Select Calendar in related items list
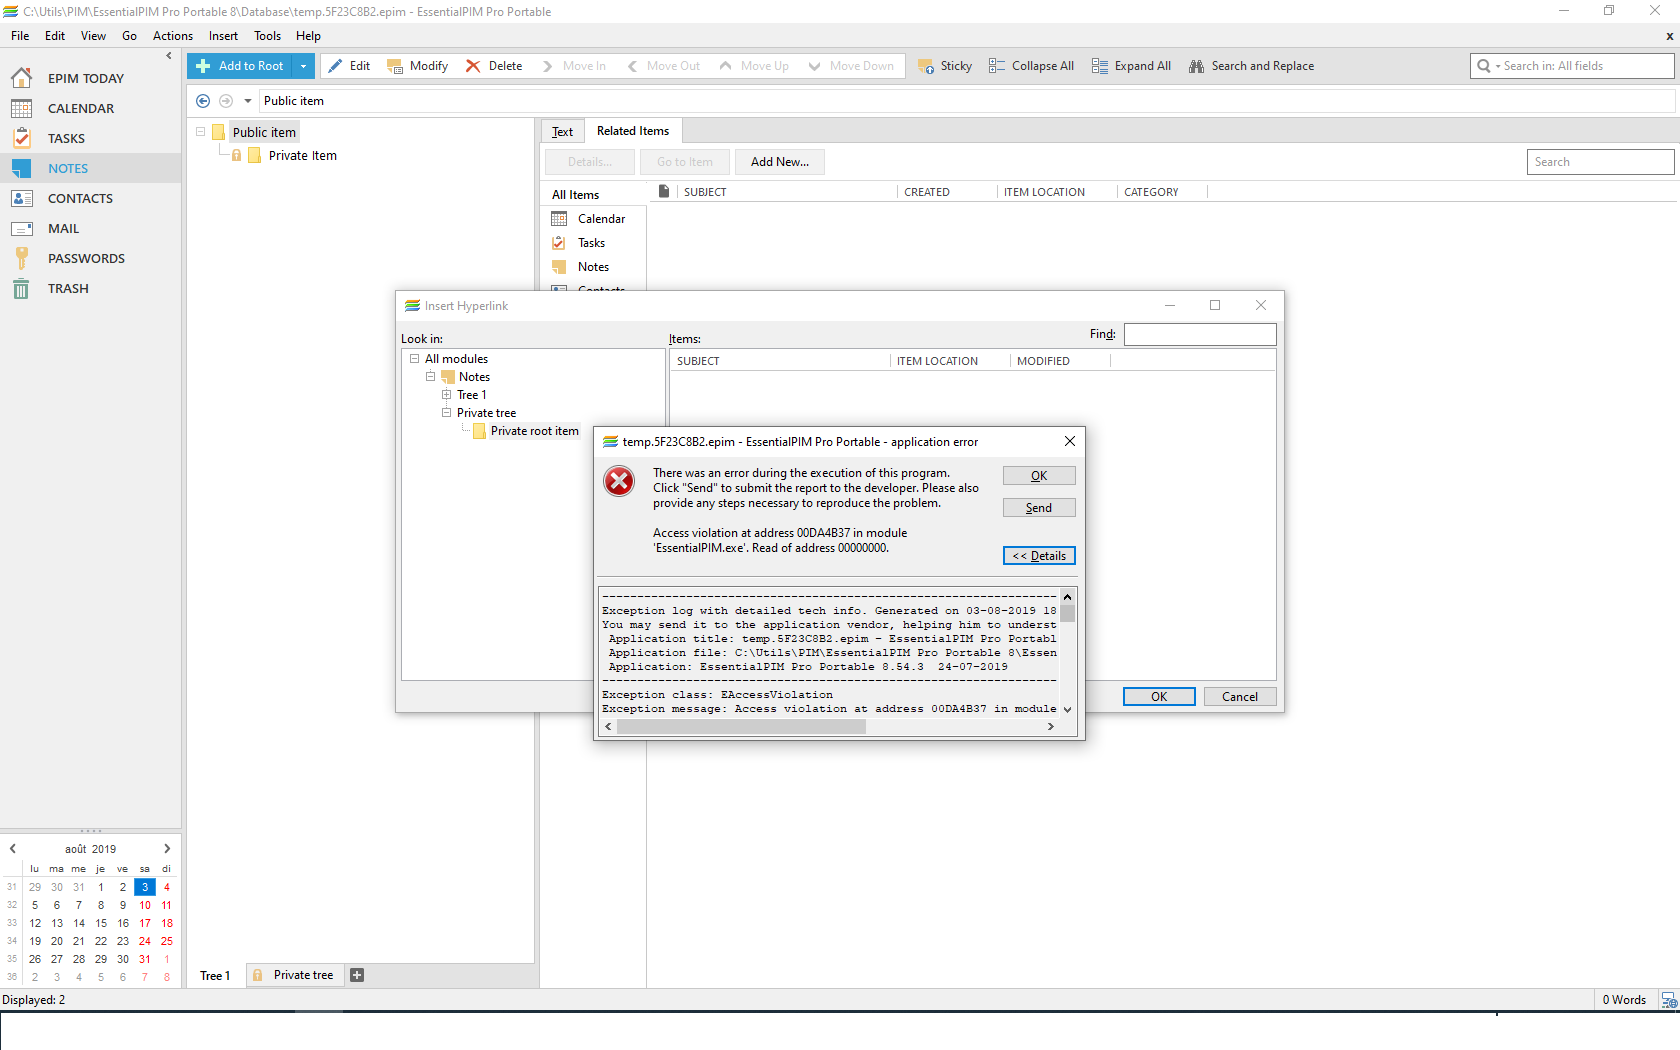 pos(601,219)
